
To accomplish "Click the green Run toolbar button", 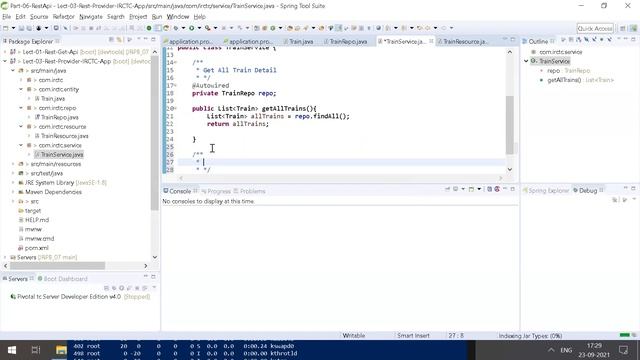I will [x=191, y=28].
